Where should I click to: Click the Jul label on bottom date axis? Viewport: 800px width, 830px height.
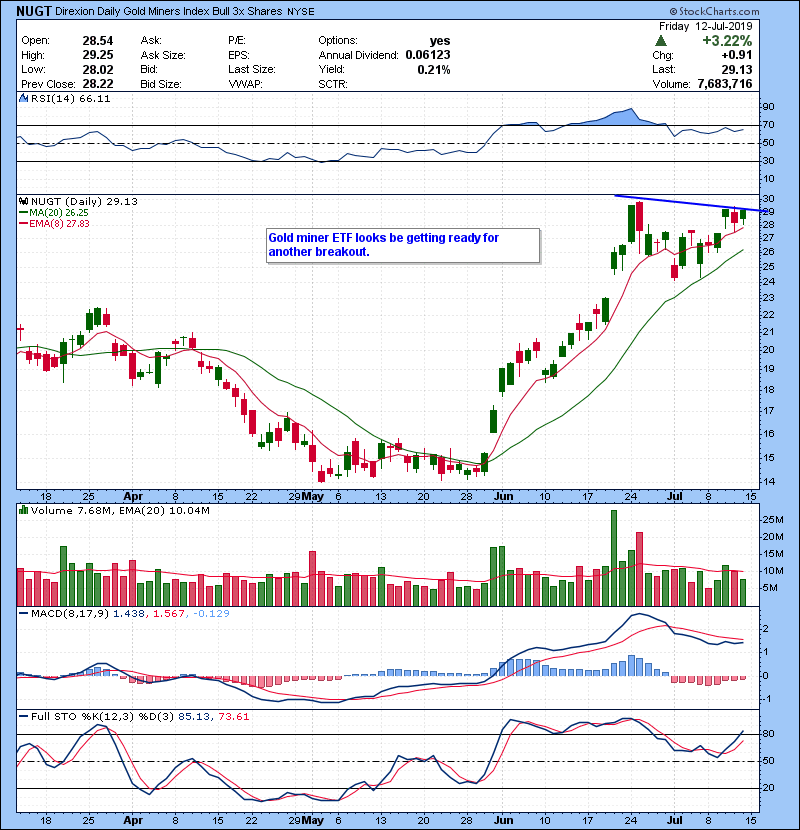pos(675,820)
